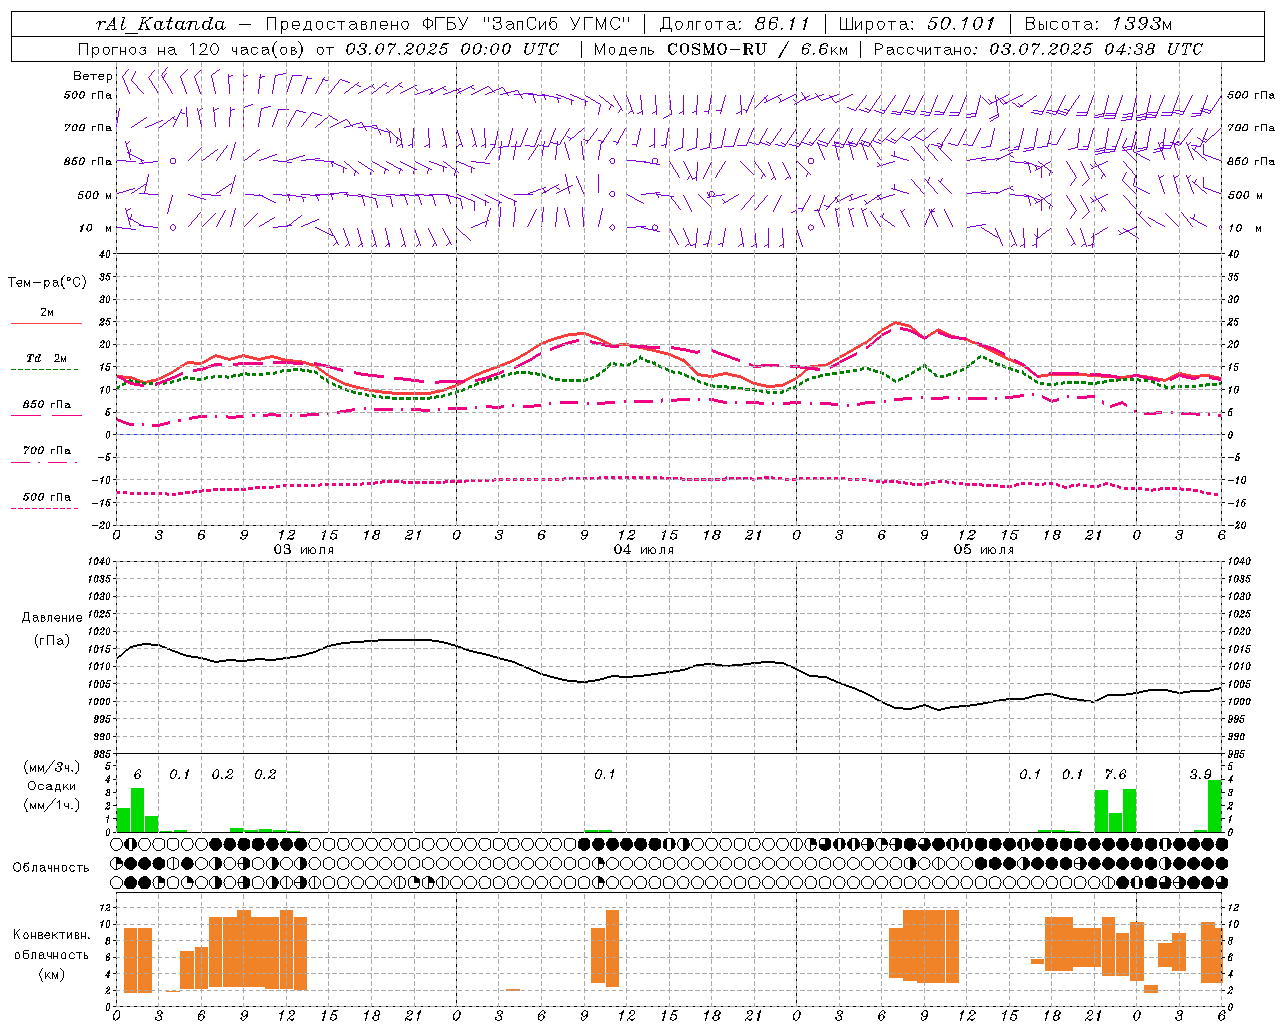Screen dimensions: 1280x1024
Task: Click the '3.9' precipitation total value
Action: (x=1200, y=775)
